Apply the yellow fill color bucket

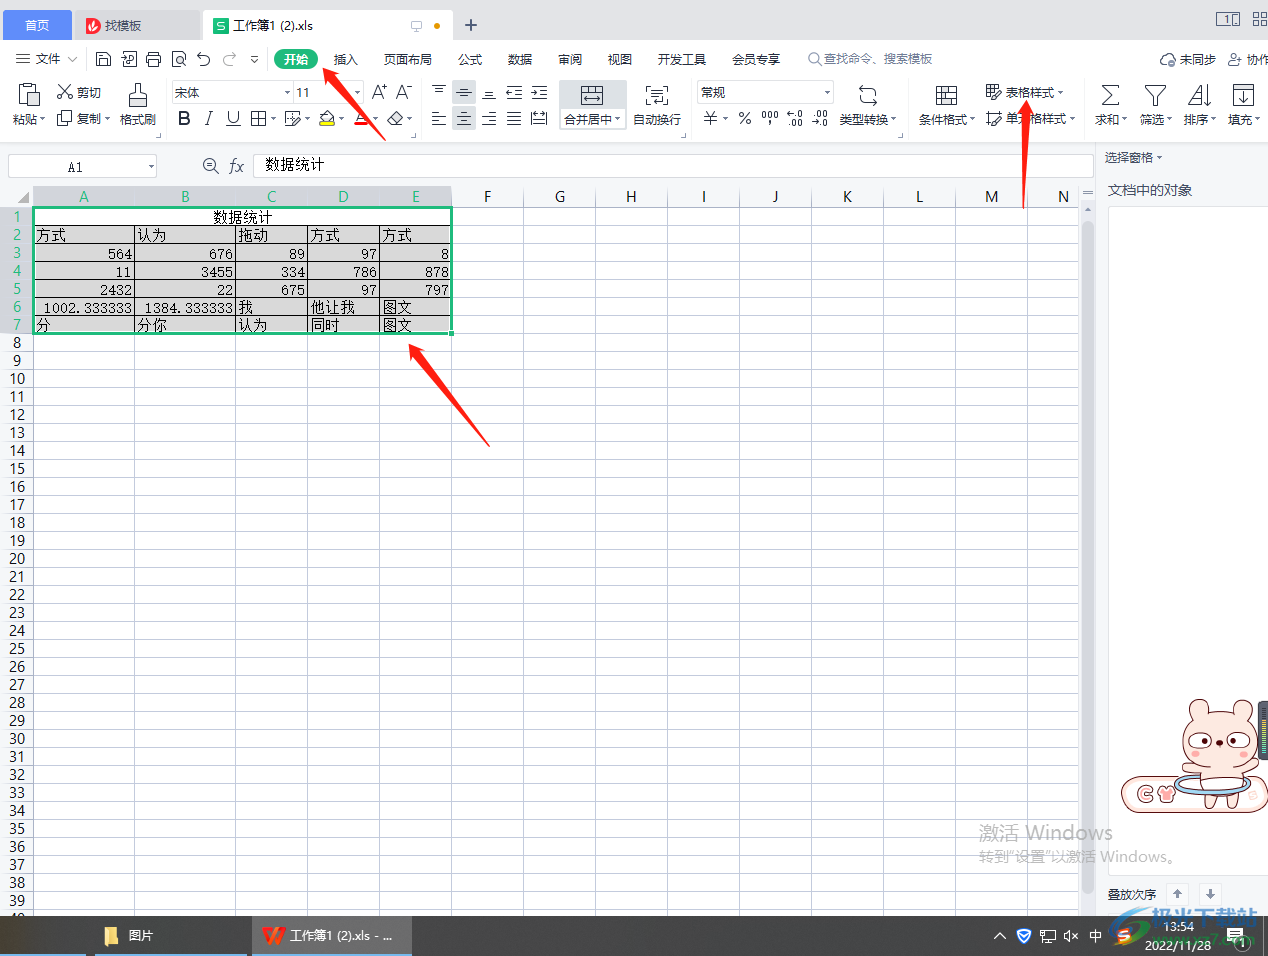[x=327, y=118]
